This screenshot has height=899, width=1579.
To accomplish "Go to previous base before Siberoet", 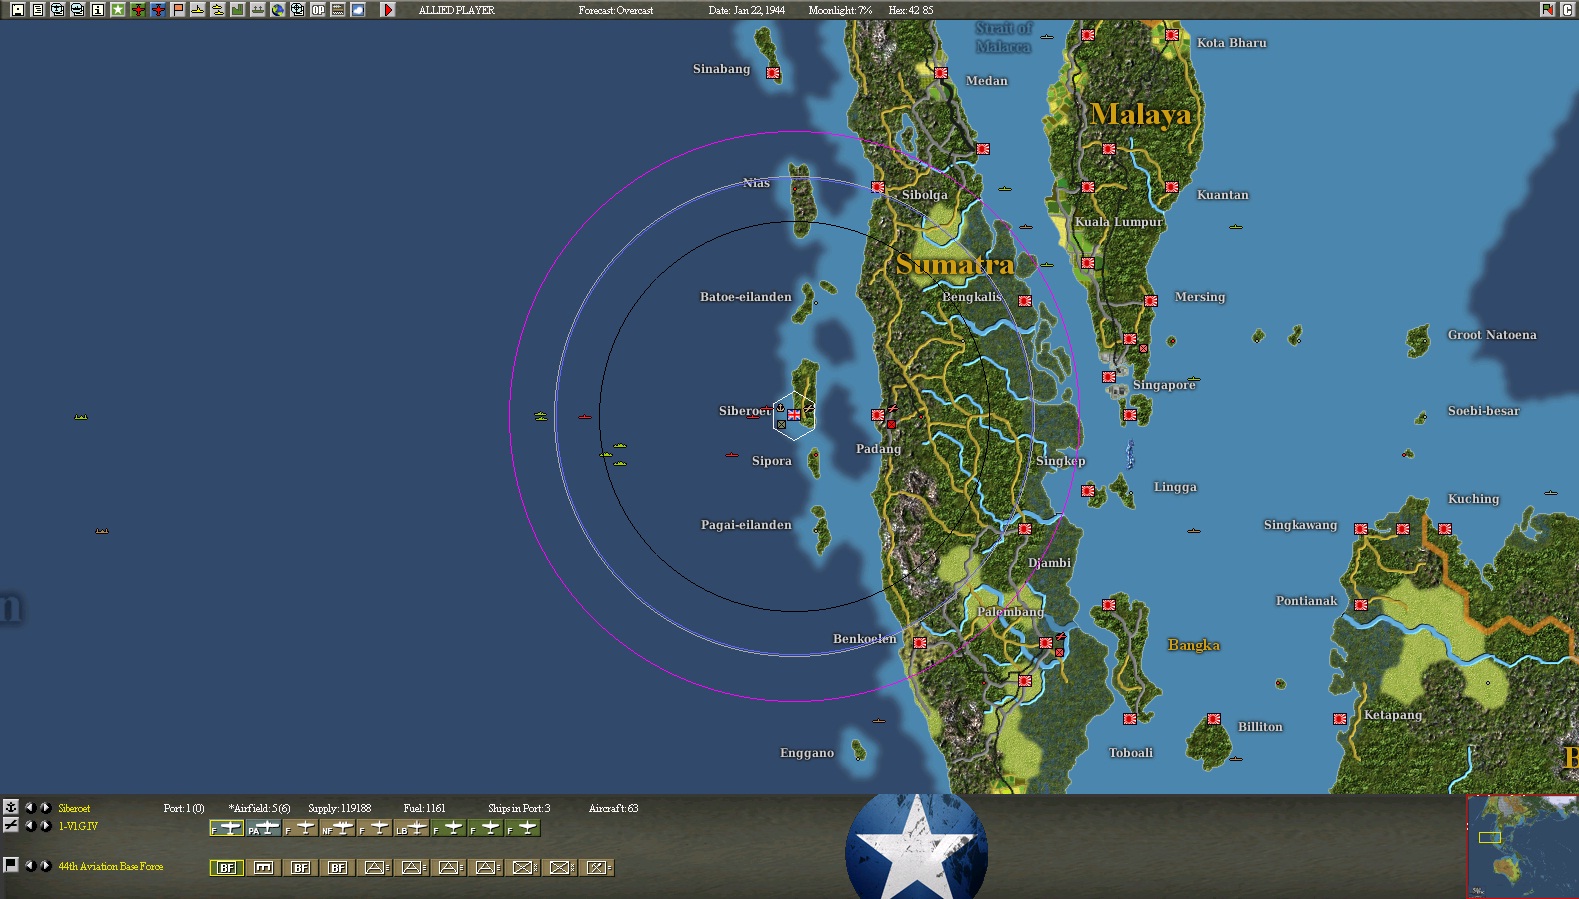I will [29, 807].
